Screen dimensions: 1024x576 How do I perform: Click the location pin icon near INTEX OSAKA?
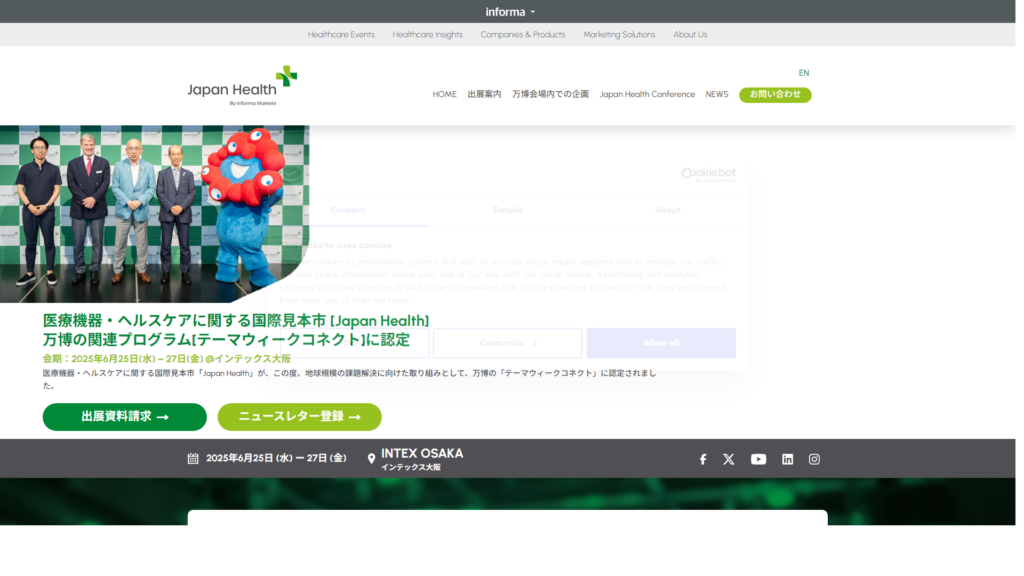372,459
